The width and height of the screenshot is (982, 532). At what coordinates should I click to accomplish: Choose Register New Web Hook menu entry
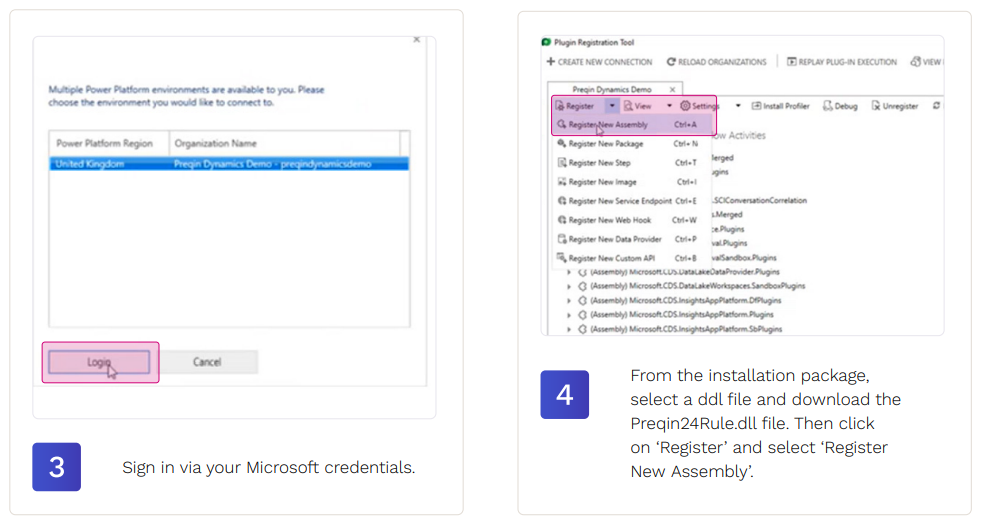point(633,220)
